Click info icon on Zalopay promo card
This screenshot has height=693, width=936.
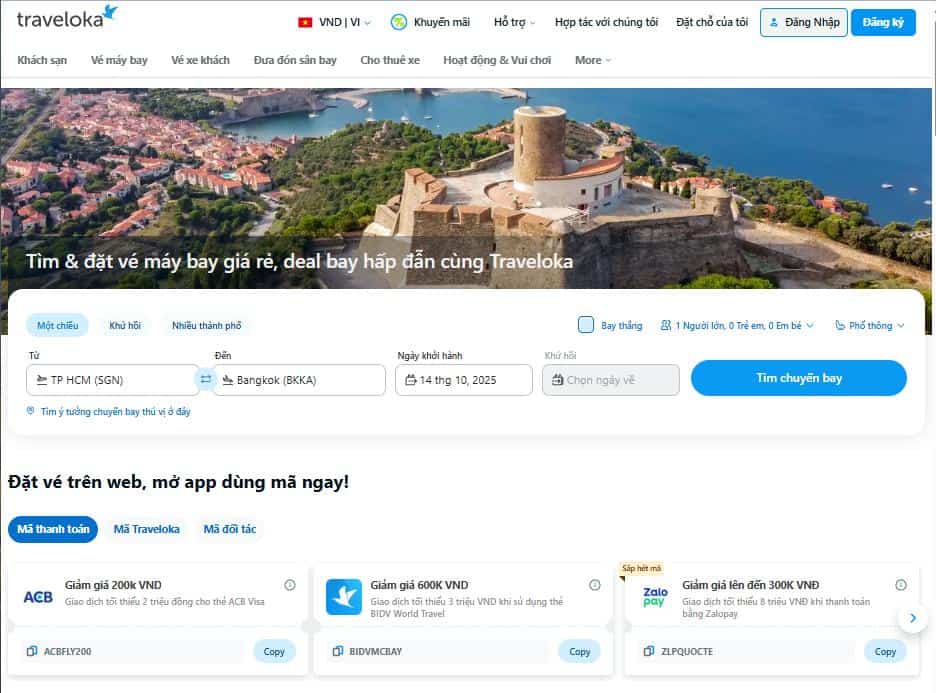[x=900, y=585]
